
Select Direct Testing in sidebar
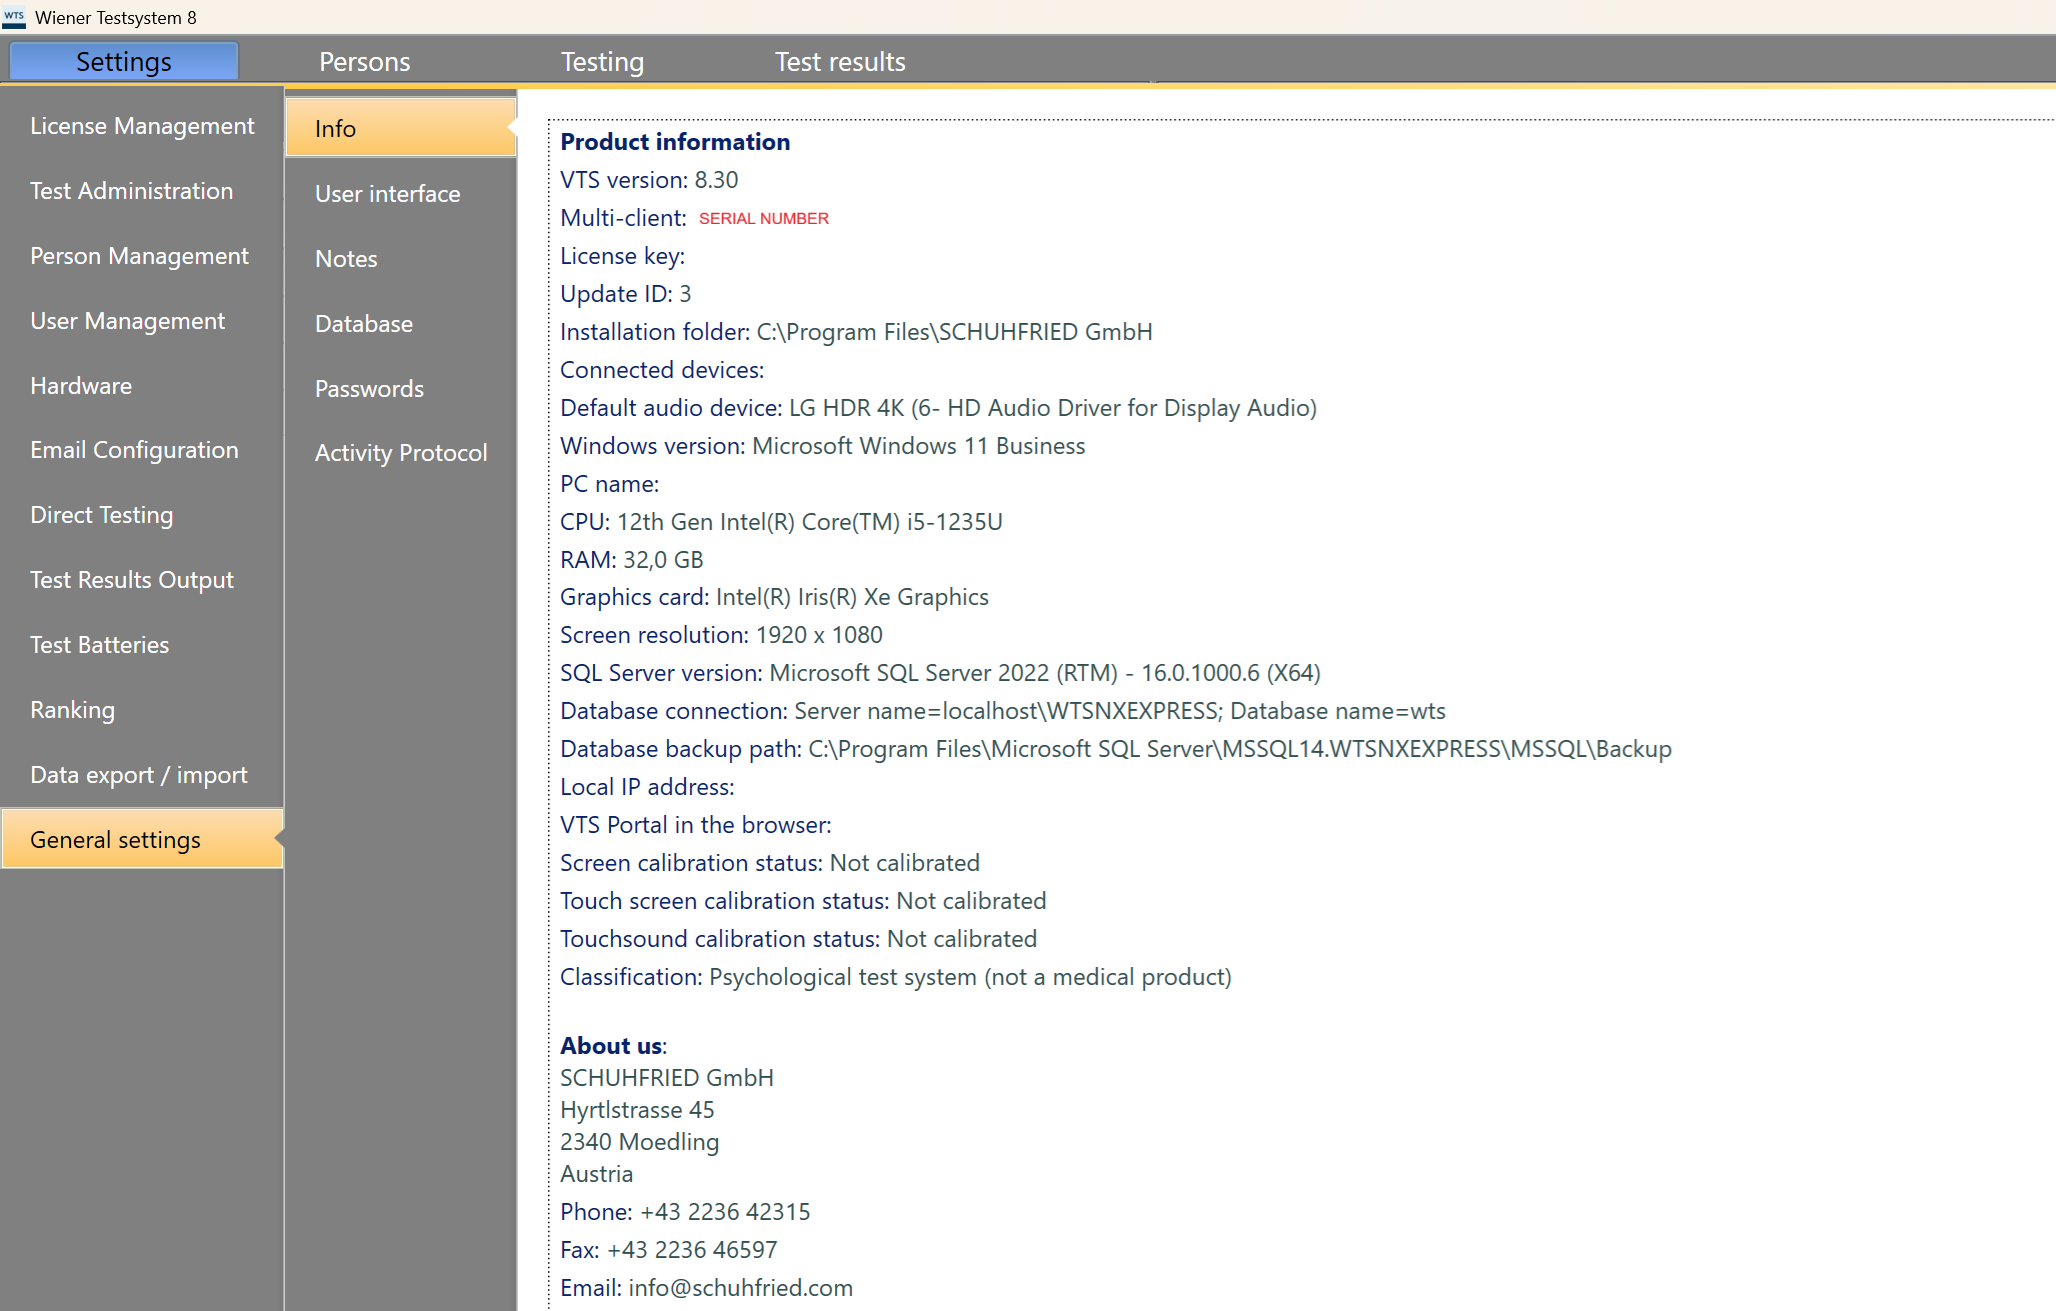point(101,515)
